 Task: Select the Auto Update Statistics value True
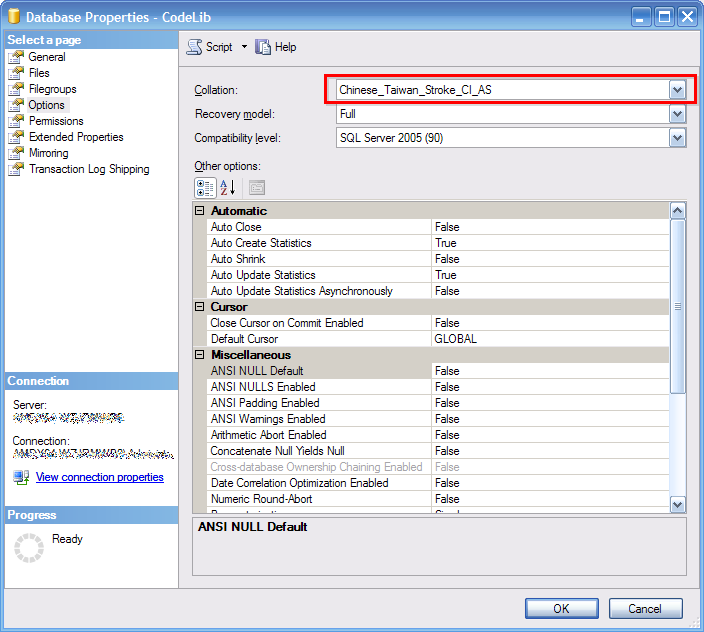(550, 275)
